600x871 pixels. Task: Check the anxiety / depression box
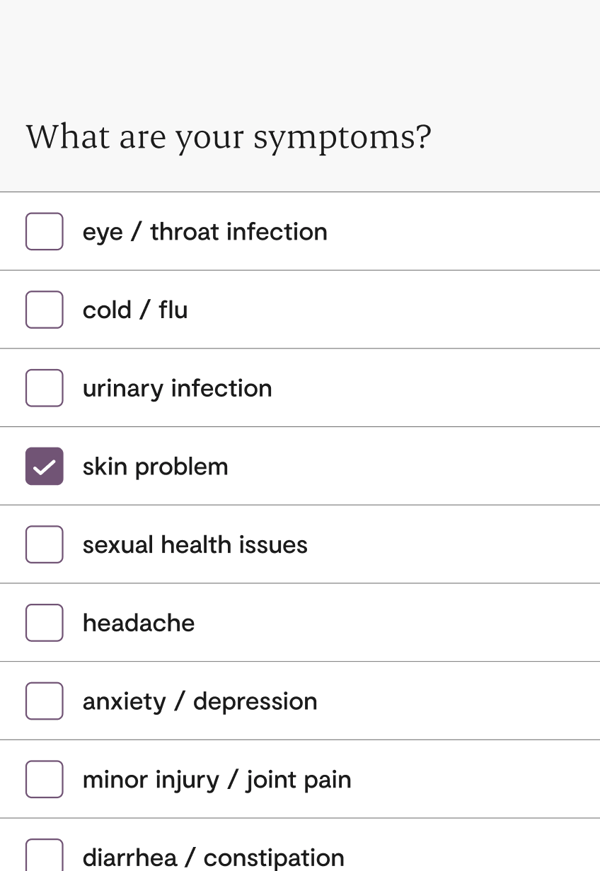[44, 701]
